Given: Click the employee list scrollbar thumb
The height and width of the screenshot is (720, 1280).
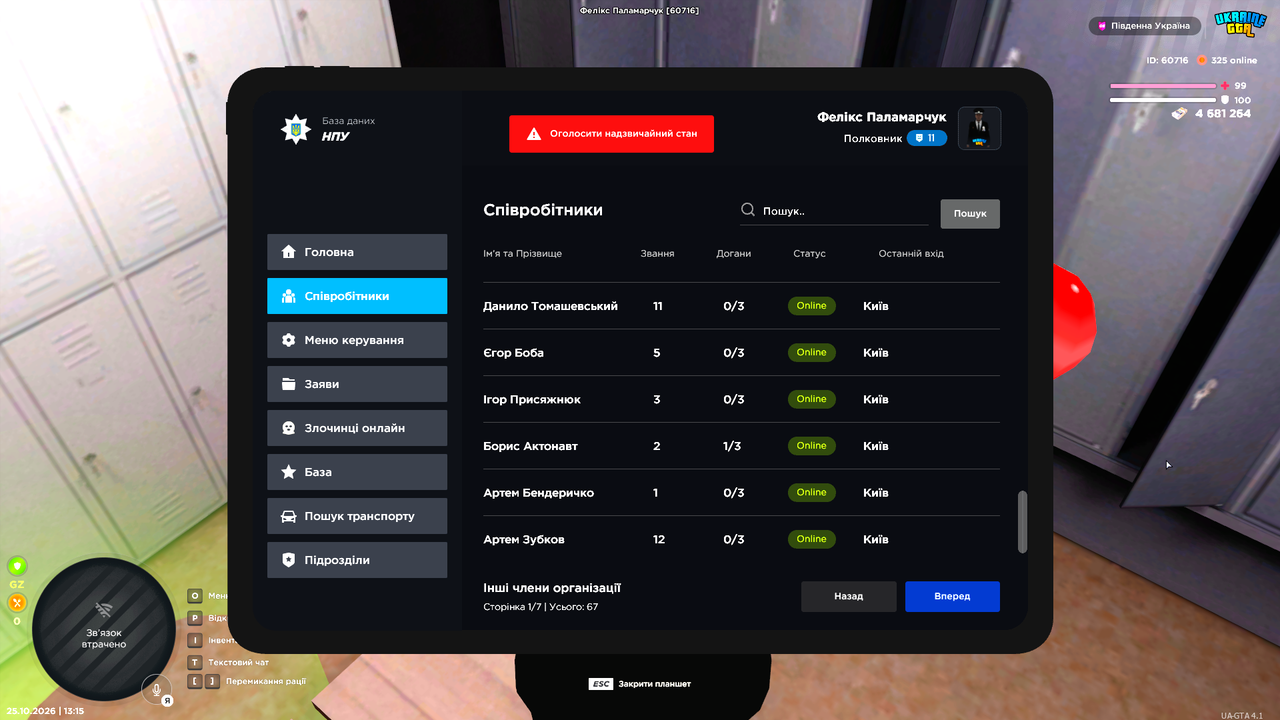Looking at the screenshot, I should (1022, 521).
